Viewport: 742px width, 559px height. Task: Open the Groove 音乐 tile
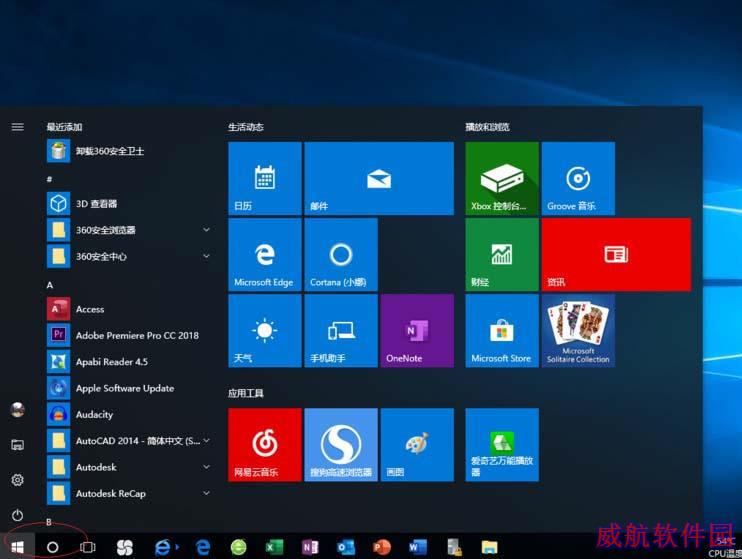click(578, 178)
